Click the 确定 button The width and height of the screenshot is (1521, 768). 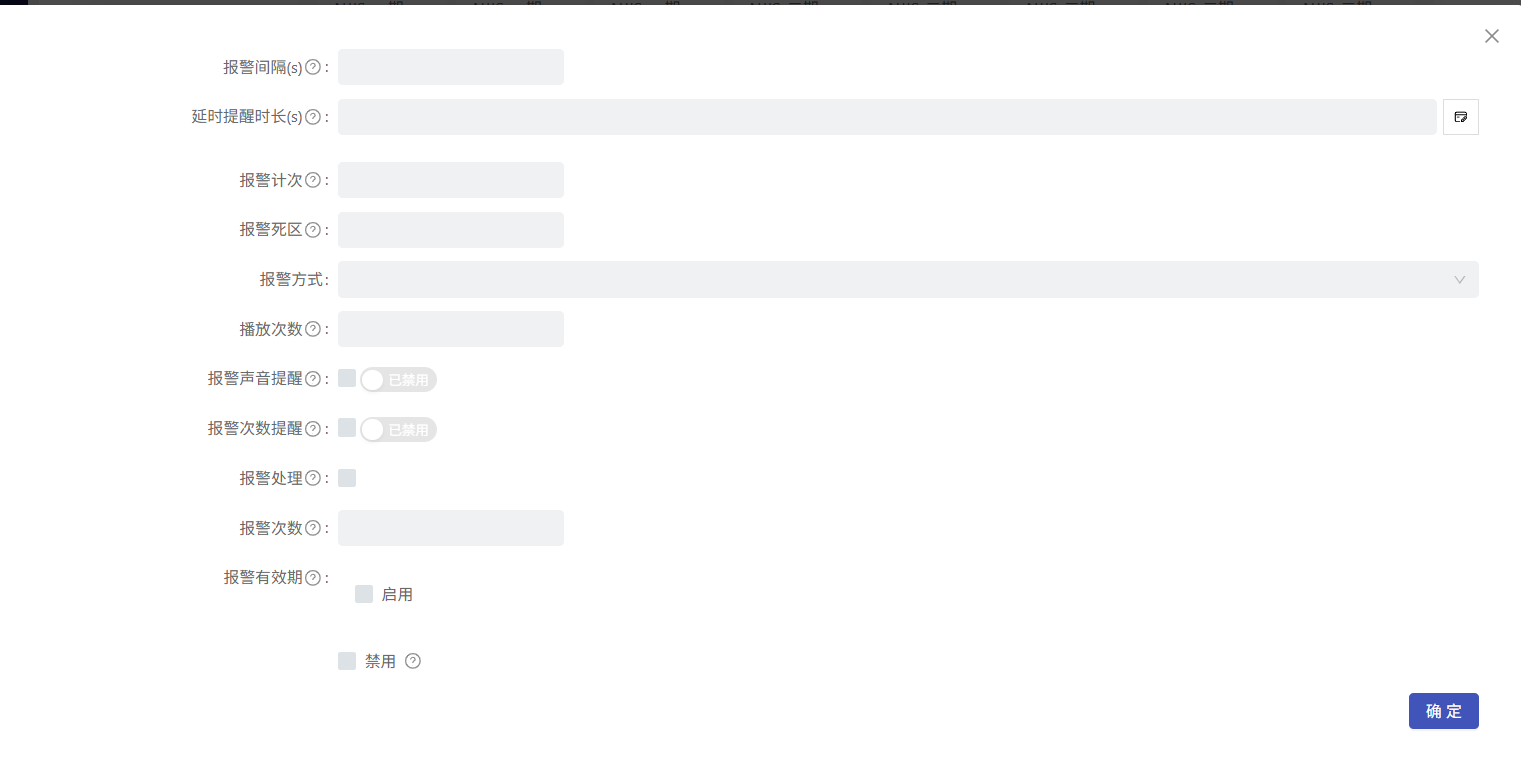1443,711
